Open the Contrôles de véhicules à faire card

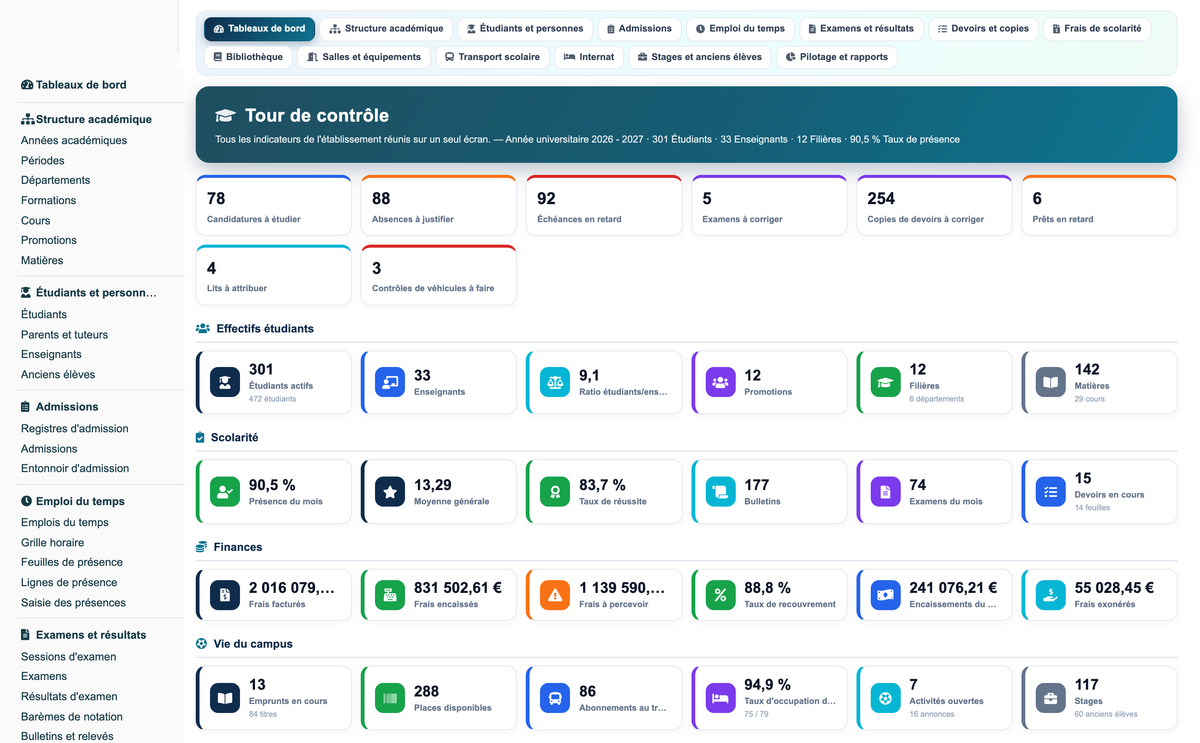click(x=438, y=275)
